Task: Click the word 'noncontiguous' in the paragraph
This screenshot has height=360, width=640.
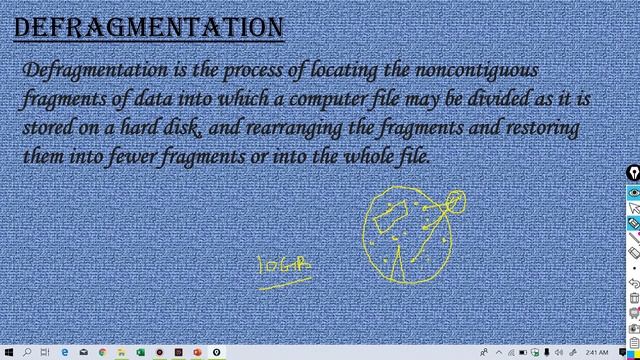Action: pos(477,70)
